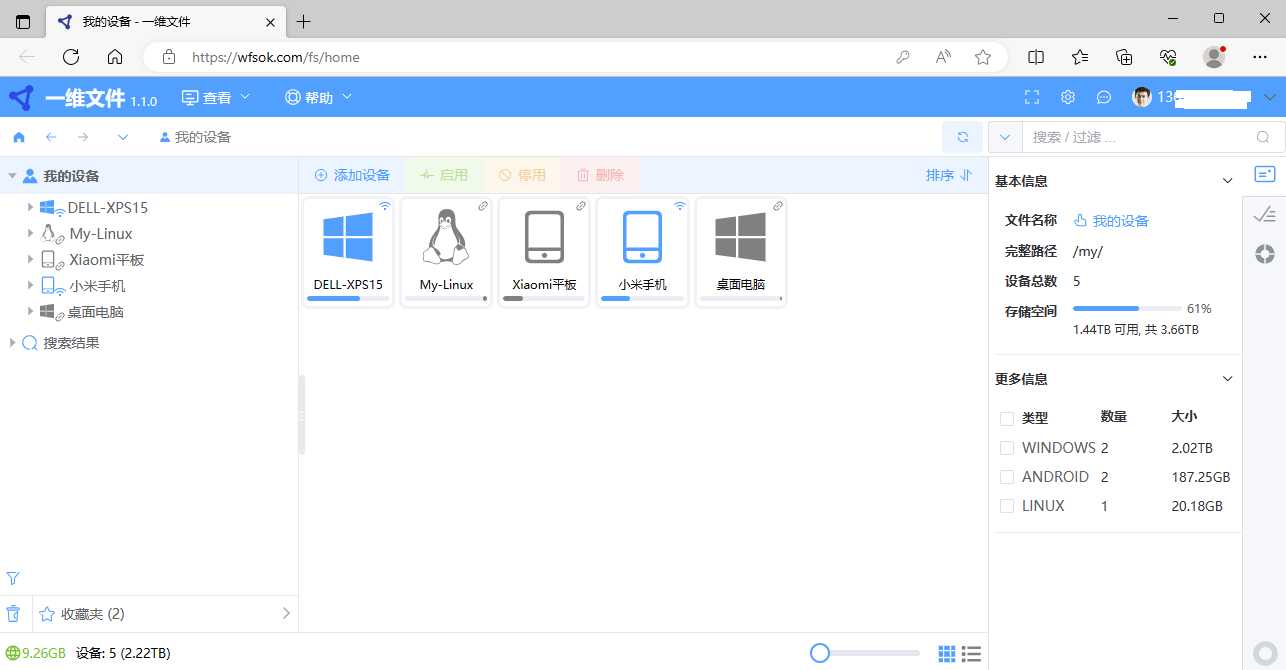Adjust the thumbnail size slider
Viewport: 1286px width, 670px height.
pos(820,653)
